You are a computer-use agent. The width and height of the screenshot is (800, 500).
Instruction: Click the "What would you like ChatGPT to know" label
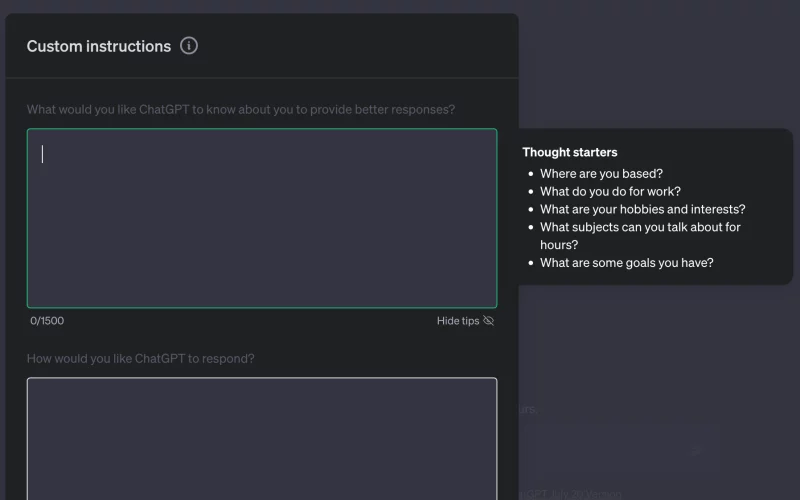[x=241, y=110]
